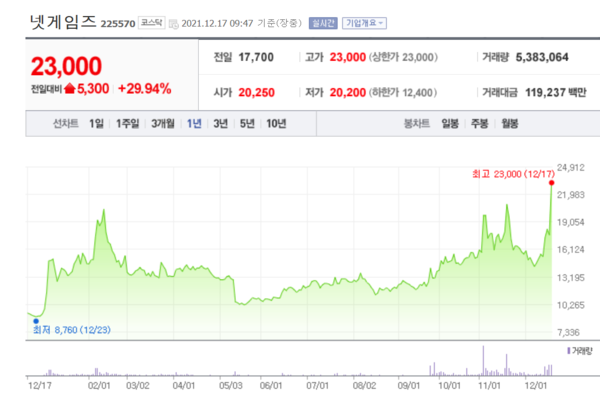The image size is (600, 404).
Task: Switch chart to 10년 range
Action: (x=276, y=124)
